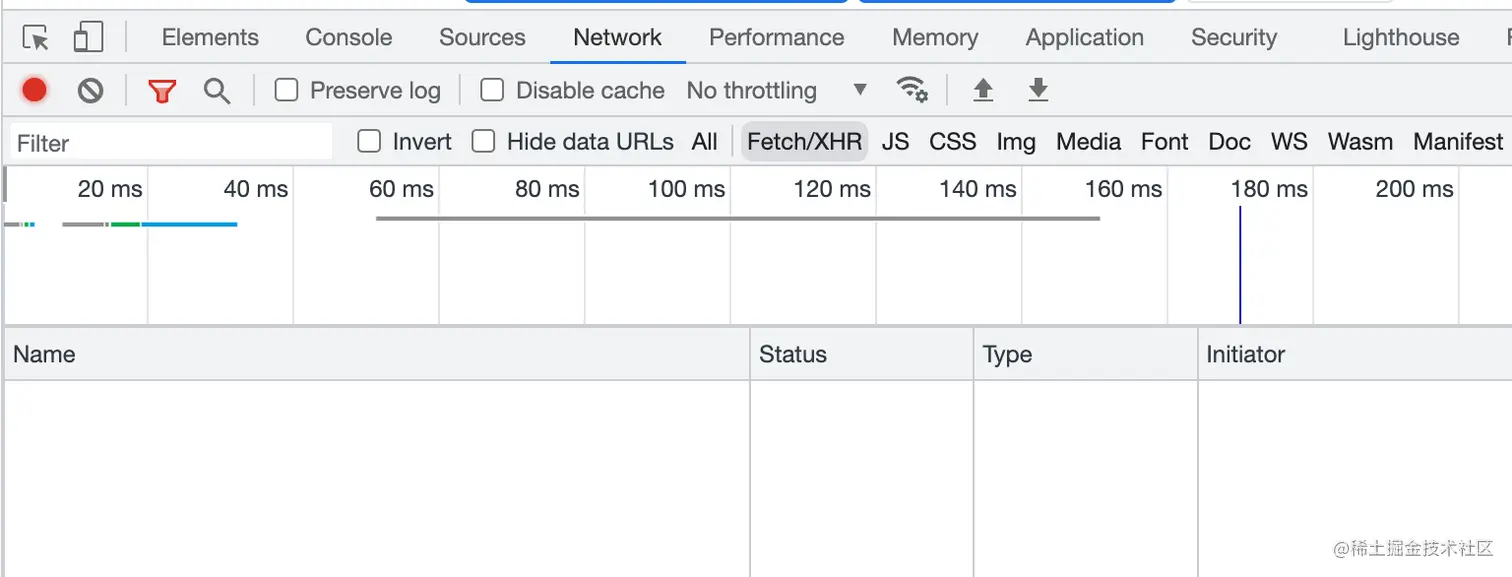Select the Fetch/XHR filter type
1512x577 pixels.
point(804,142)
